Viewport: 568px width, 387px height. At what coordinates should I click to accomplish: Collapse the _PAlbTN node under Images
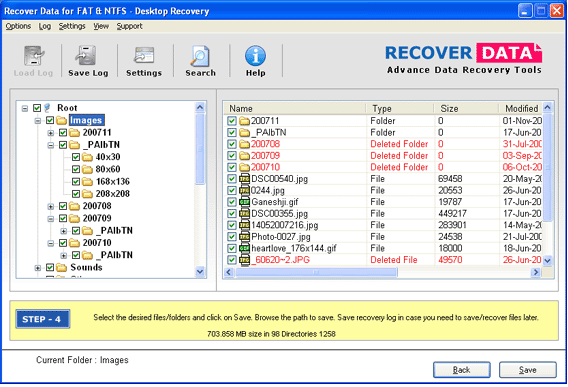[x=51, y=145]
